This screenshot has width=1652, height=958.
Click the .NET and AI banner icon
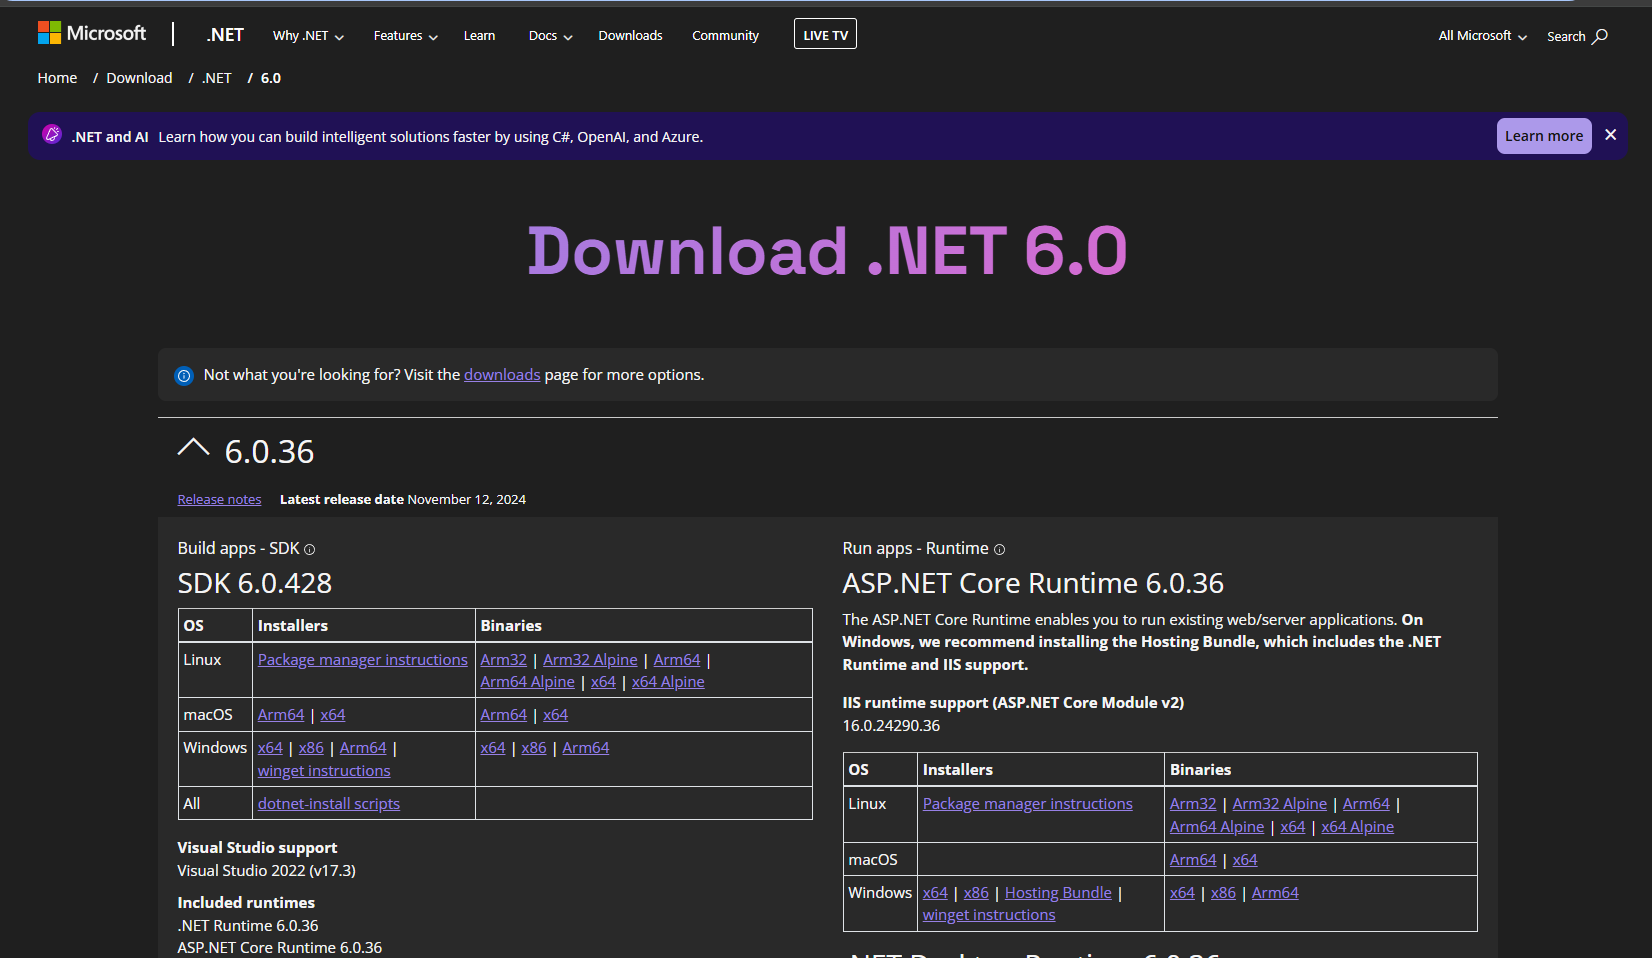click(52, 135)
